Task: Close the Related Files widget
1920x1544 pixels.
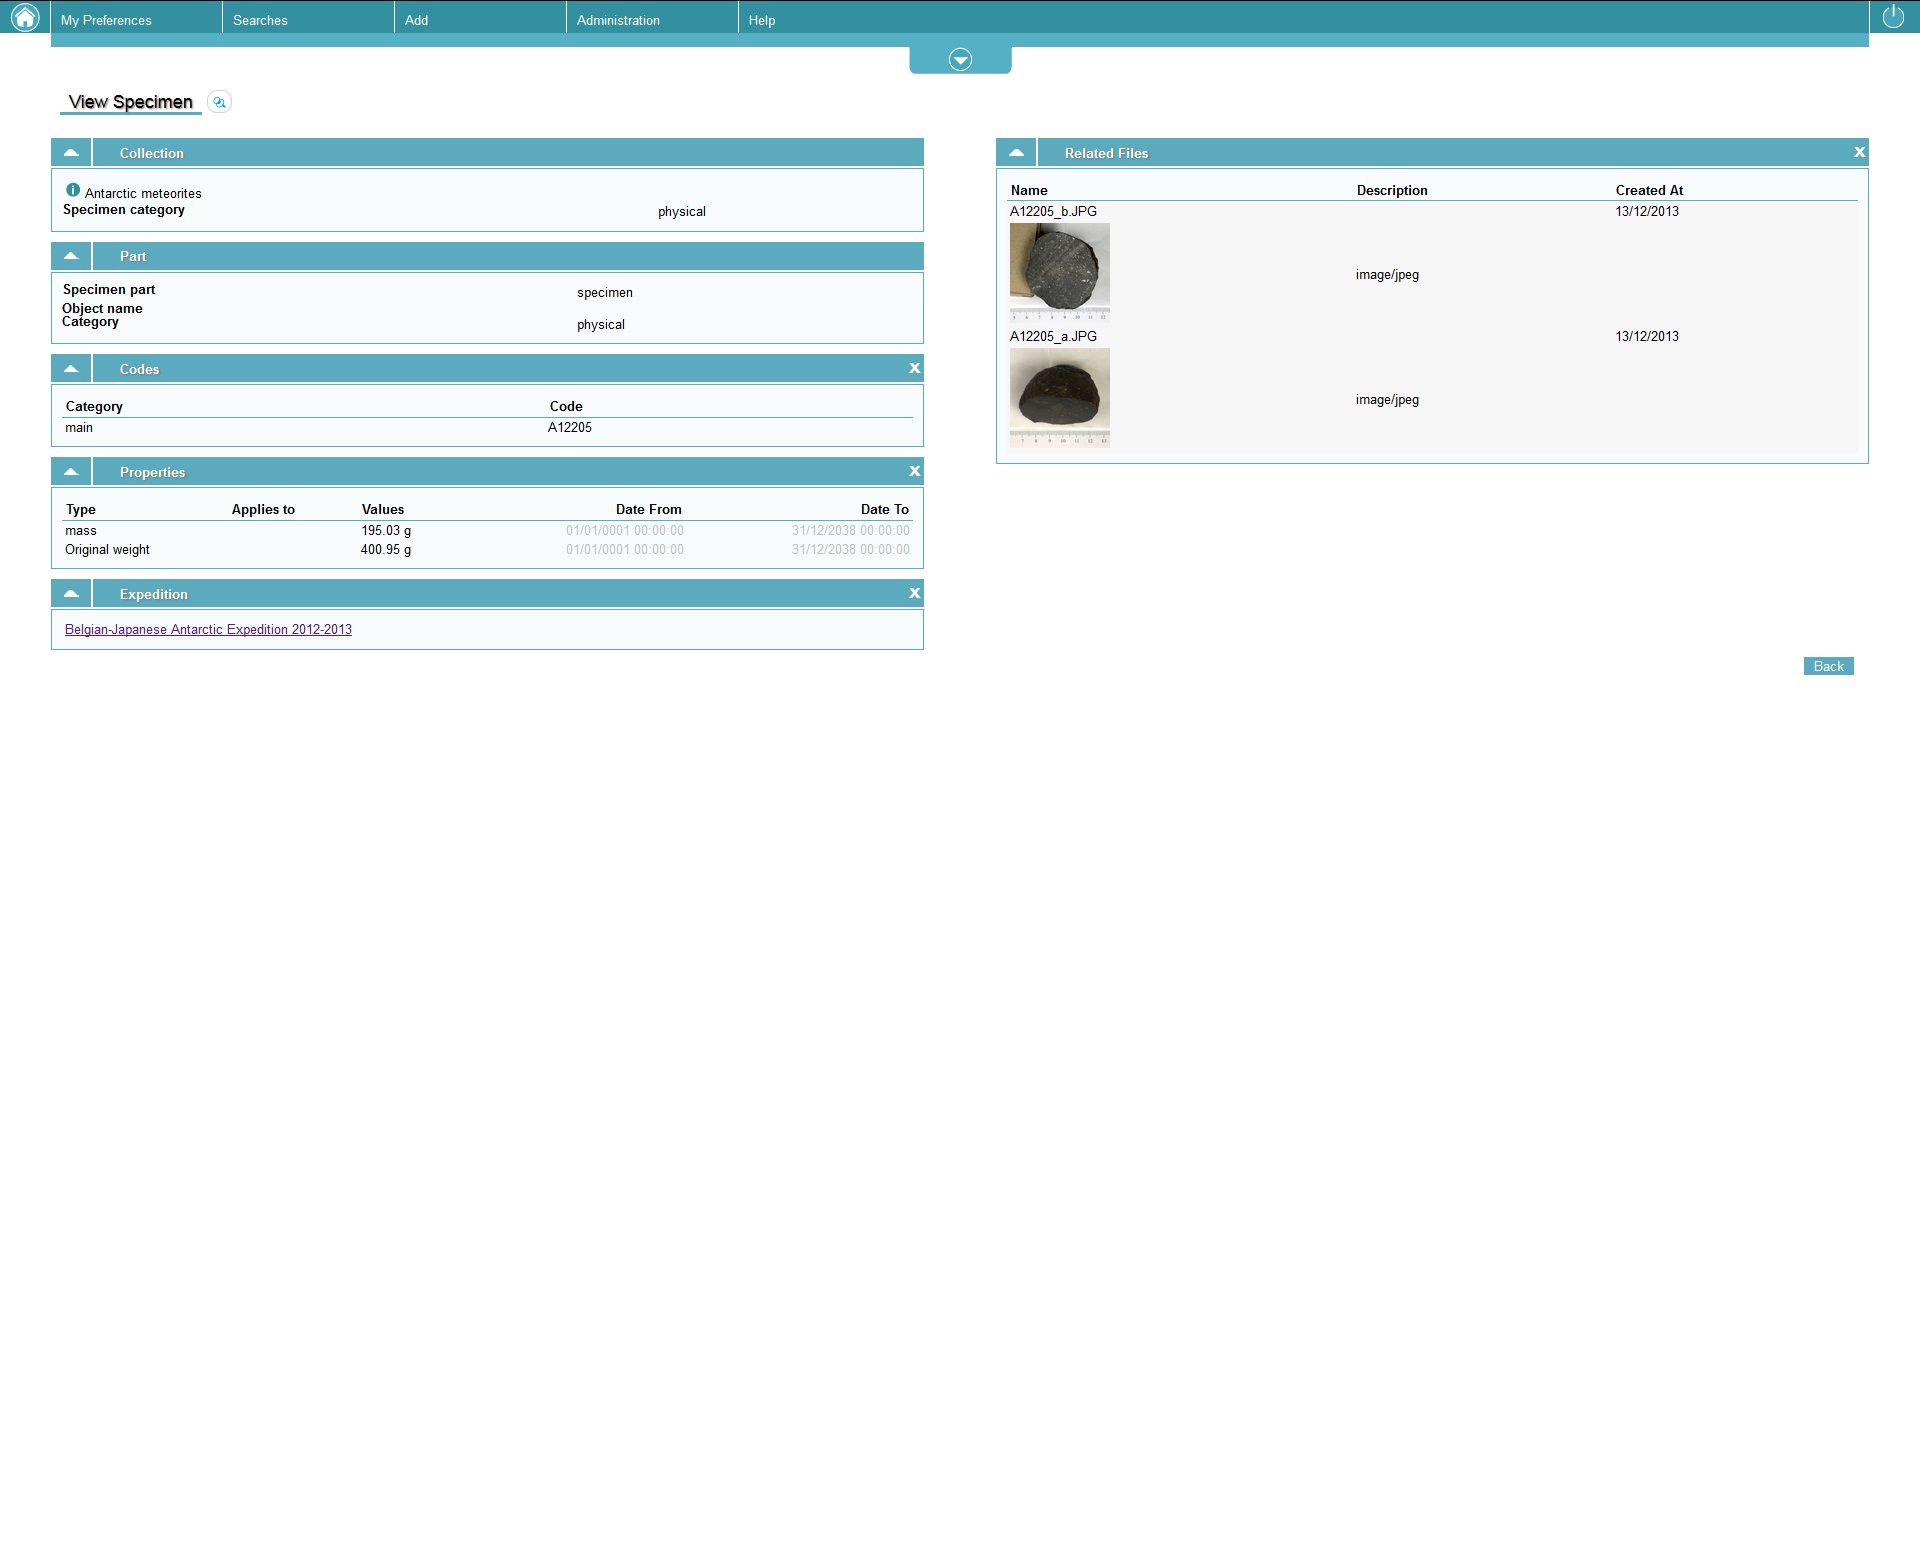Action: click(1859, 153)
